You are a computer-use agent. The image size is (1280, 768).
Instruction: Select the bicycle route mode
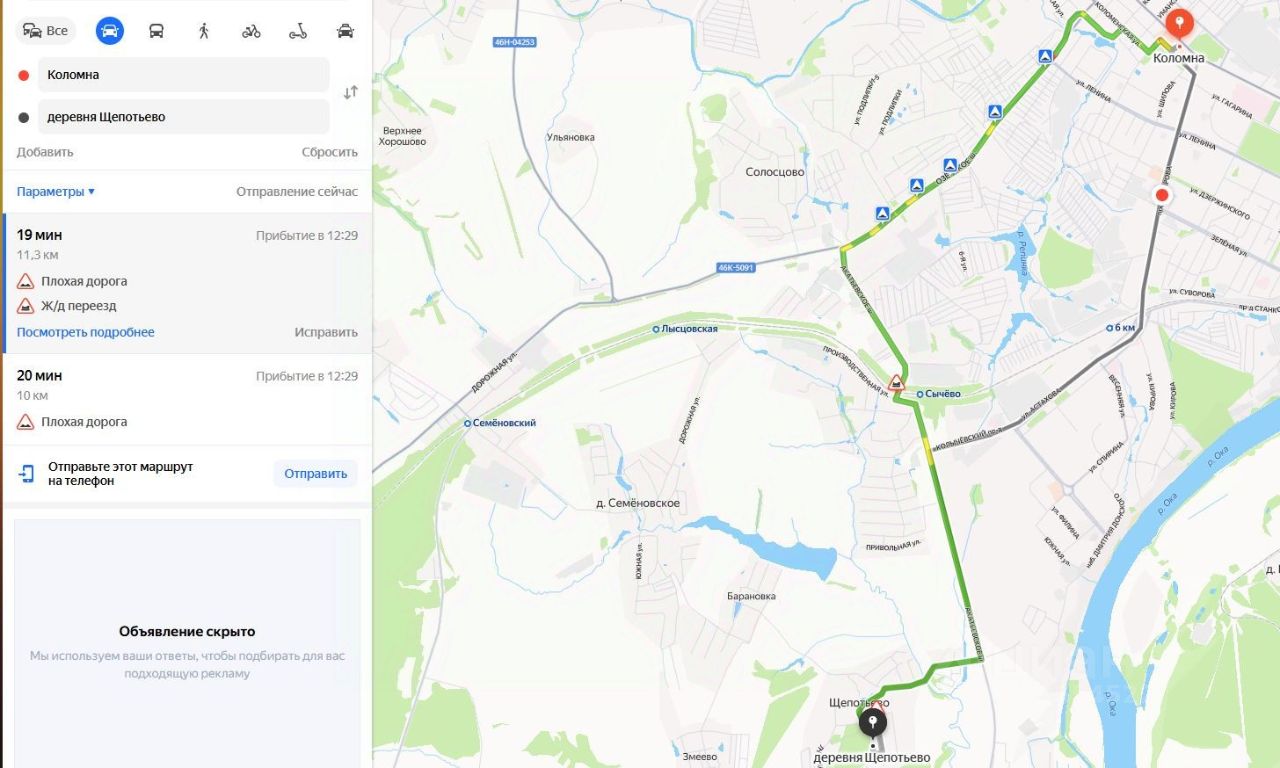click(251, 31)
